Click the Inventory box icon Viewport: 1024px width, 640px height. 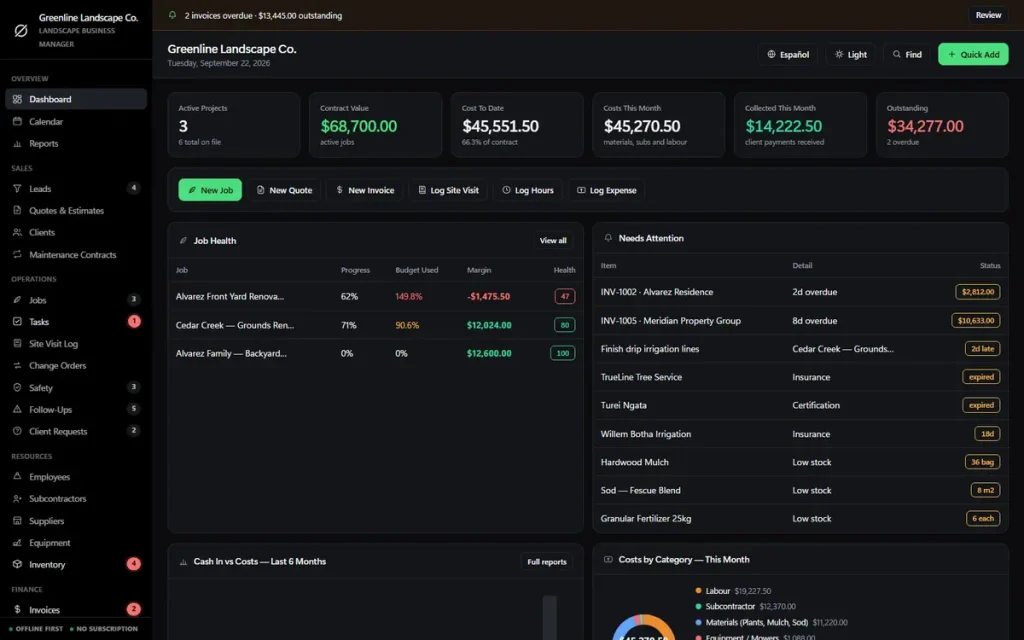click(x=18, y=564)
